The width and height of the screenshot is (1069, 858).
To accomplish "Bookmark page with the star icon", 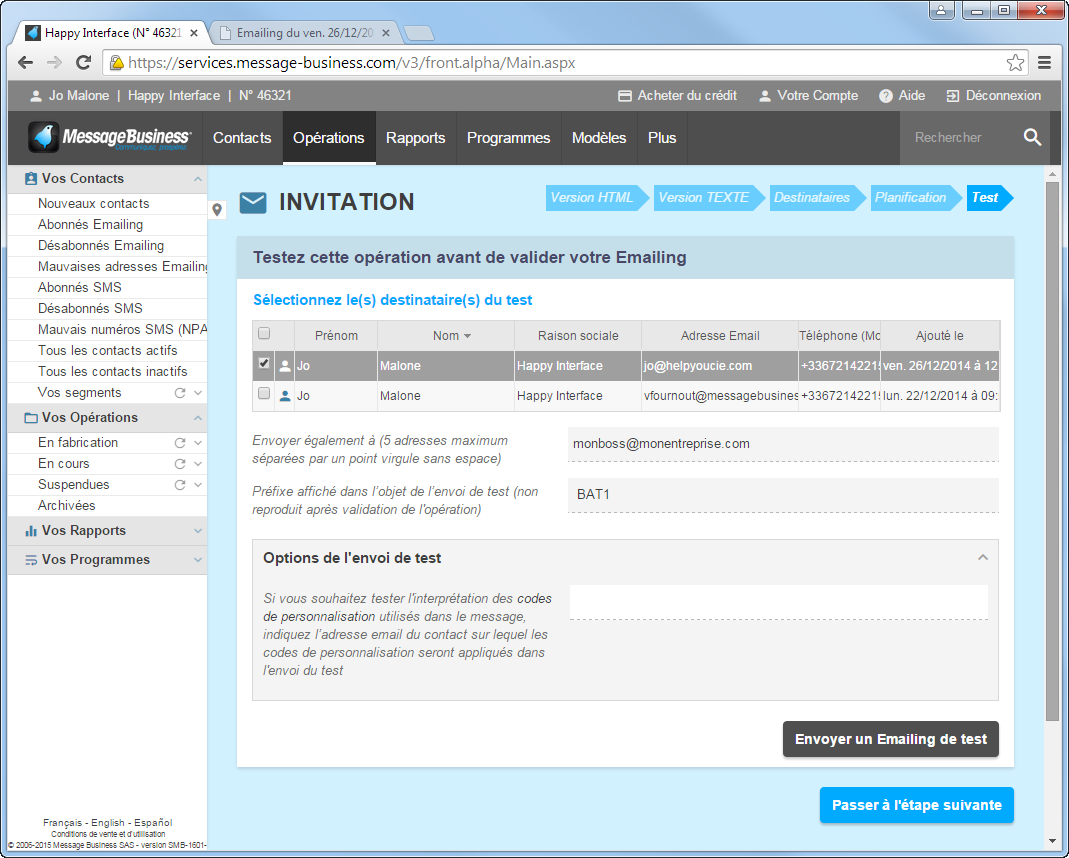I will (x=1015, y=63).
